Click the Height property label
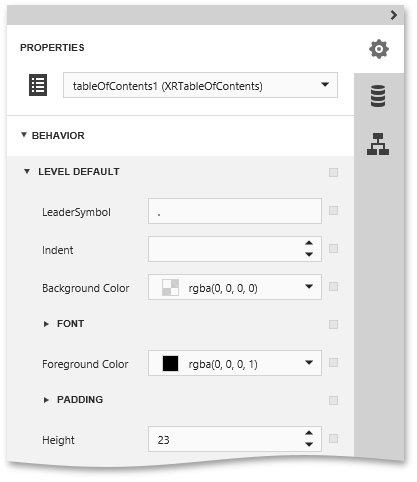417x482 pixels. [58, 440]
